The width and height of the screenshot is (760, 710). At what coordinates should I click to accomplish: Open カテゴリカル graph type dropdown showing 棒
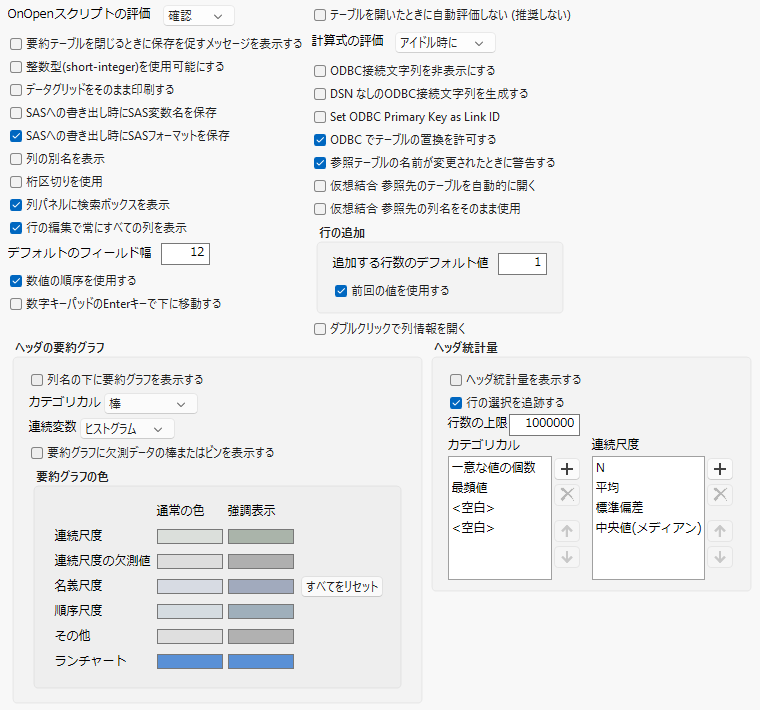[x=151, y=404]
